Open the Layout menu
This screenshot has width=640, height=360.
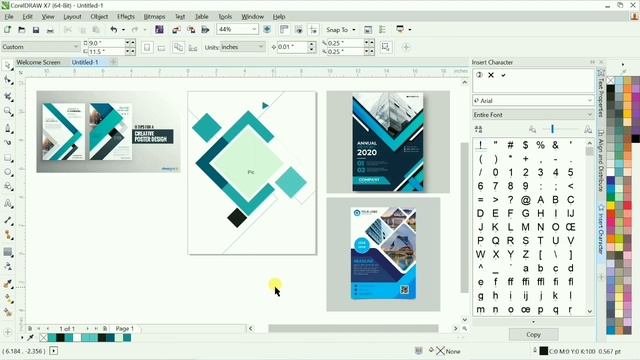pos(72,17)
